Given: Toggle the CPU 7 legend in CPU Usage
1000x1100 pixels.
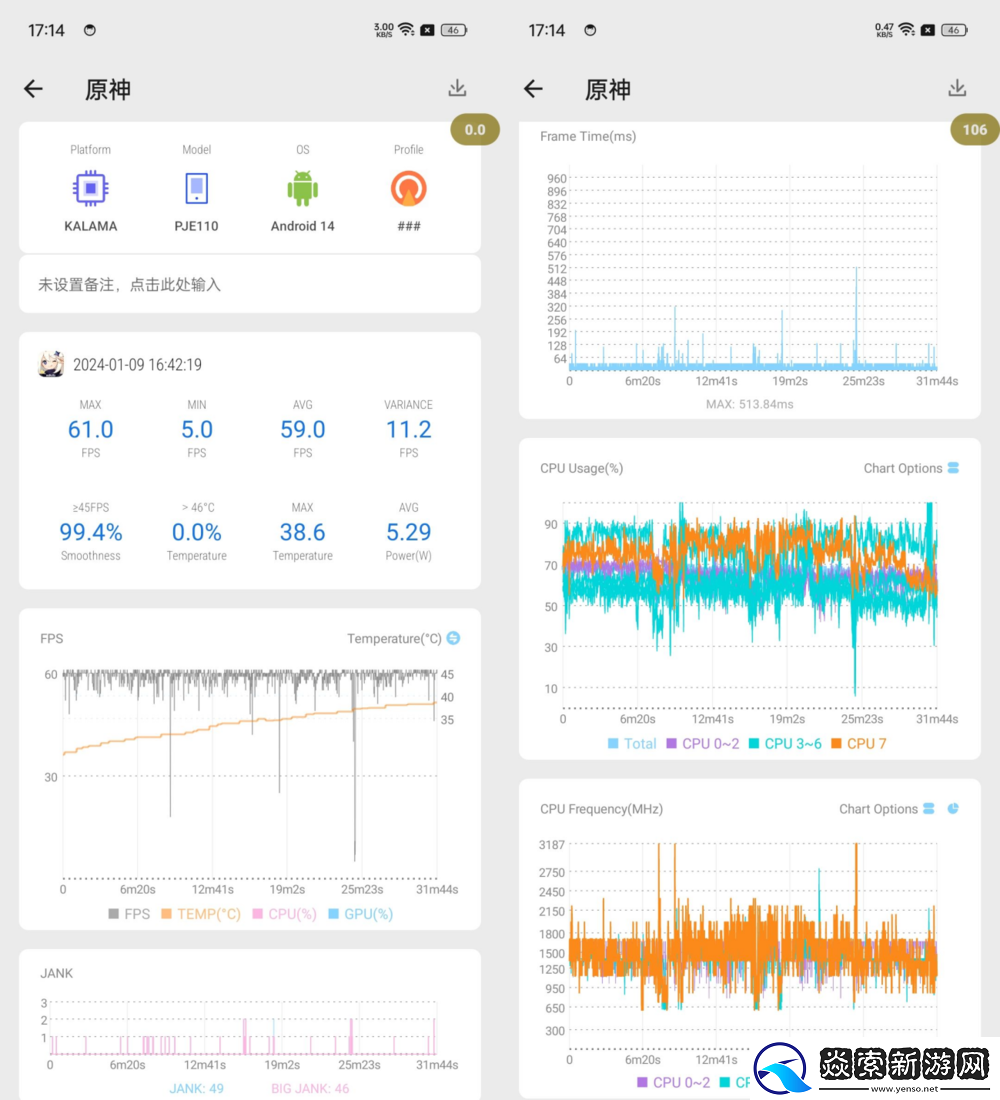Looking at the screenshot, I should coord(858,743).
